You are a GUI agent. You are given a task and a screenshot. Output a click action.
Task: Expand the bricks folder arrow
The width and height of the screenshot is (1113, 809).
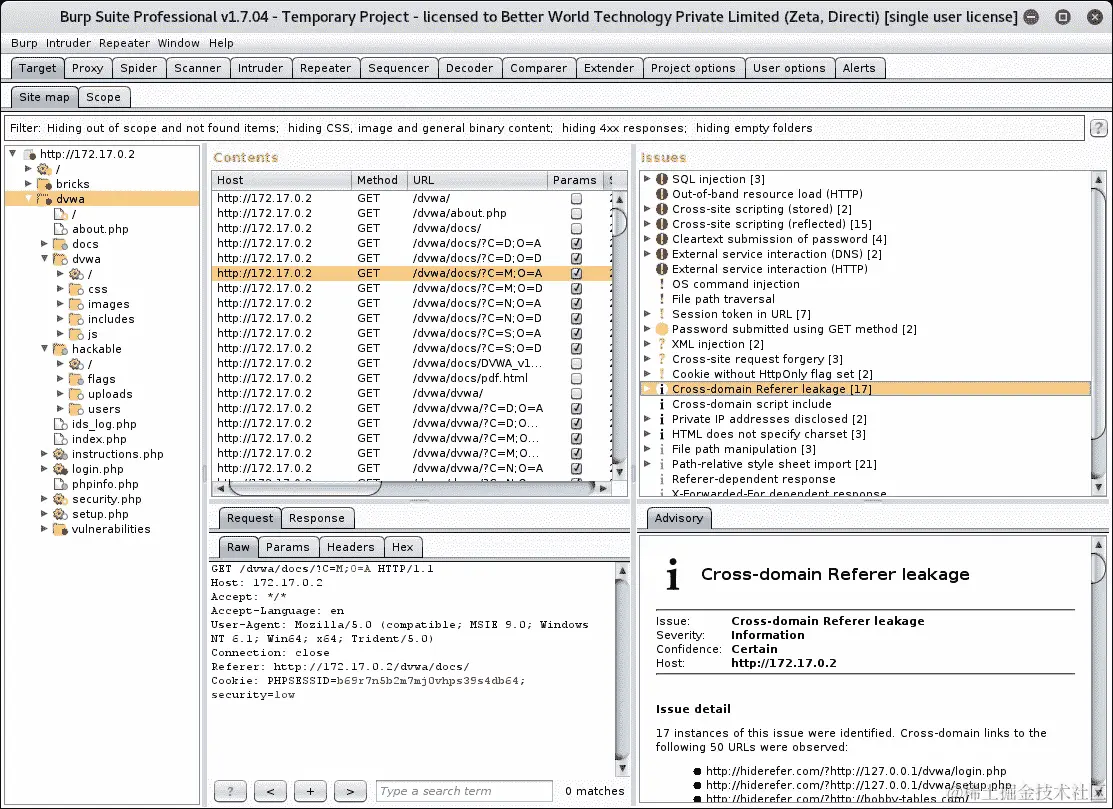click(28, 183)
